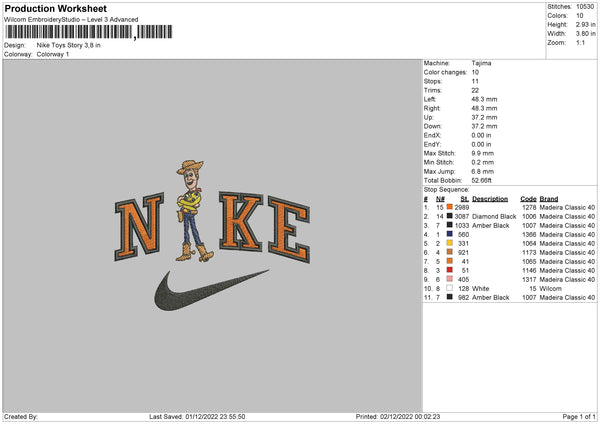Screen dimensions: 600x424
Task: Click the 'Down:' label
Action: pos(433,126)
